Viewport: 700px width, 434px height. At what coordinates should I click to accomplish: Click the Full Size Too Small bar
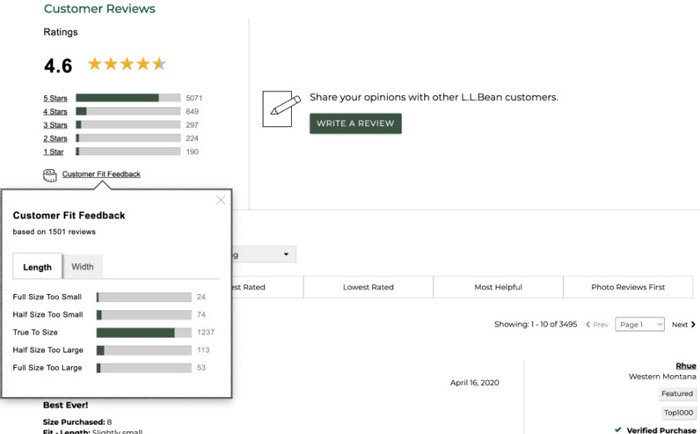click(144, 297)
